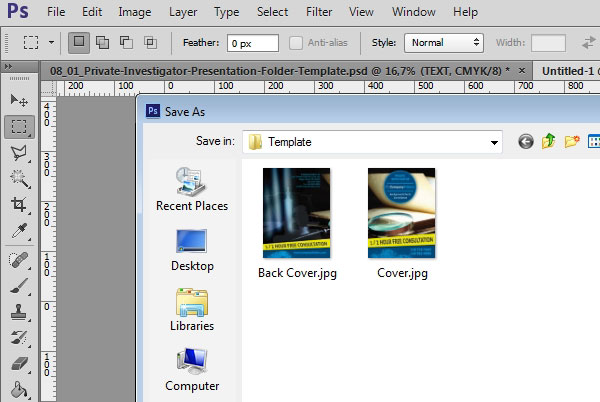Open the Style dropdown set to Normal
600x402 pixels.
pyautogui.click(x=444, y=43)
